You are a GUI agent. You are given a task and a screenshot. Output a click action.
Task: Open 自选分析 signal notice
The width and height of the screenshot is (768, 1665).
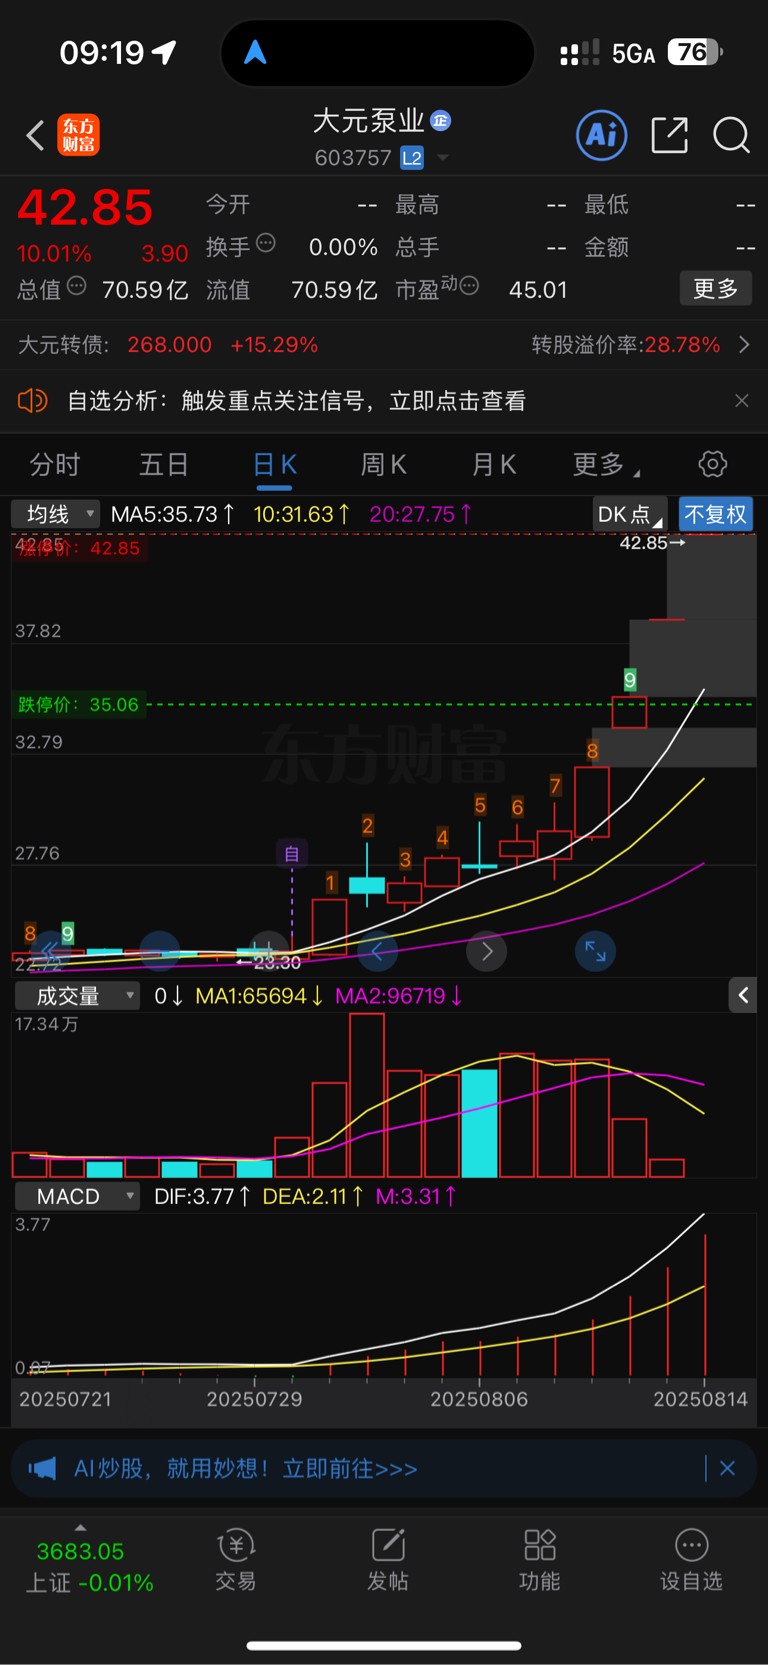pos(296,401)
